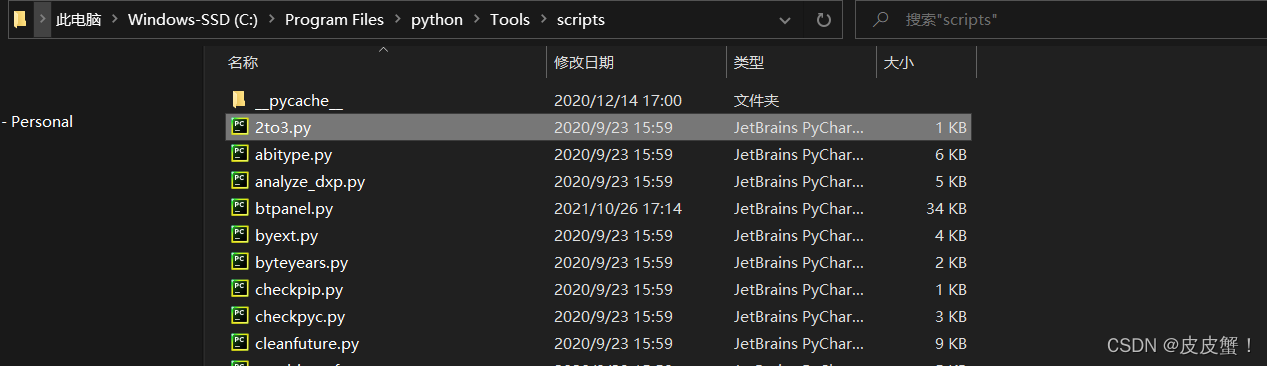Click the PyCharm icon of checkpyc.py
Image resolution: width=1267 pixels, height=366 pixels.
click(239, 316)
